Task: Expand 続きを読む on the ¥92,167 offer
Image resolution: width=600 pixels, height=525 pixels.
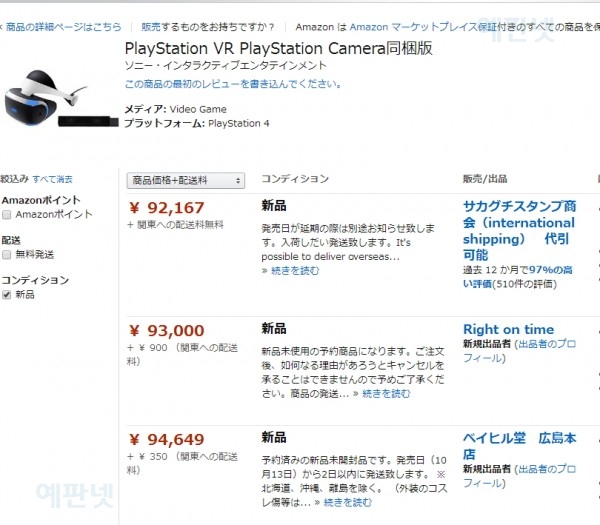Action: pyautogui.click(x=295, y=271)
